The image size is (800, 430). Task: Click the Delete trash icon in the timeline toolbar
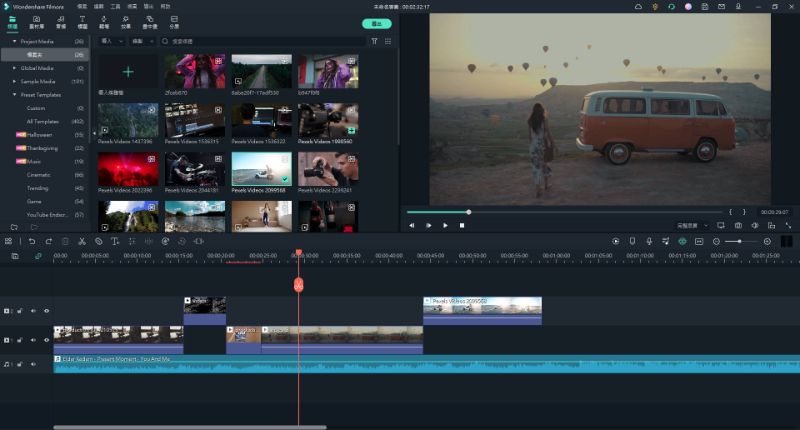pyautogui.click(x=65, y=241)
